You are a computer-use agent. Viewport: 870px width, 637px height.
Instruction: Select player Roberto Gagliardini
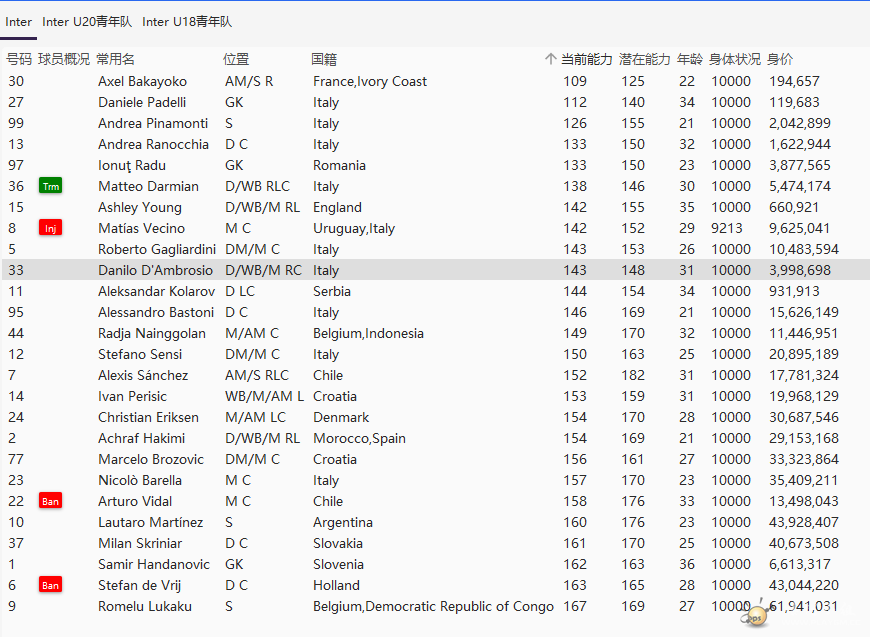157,249
